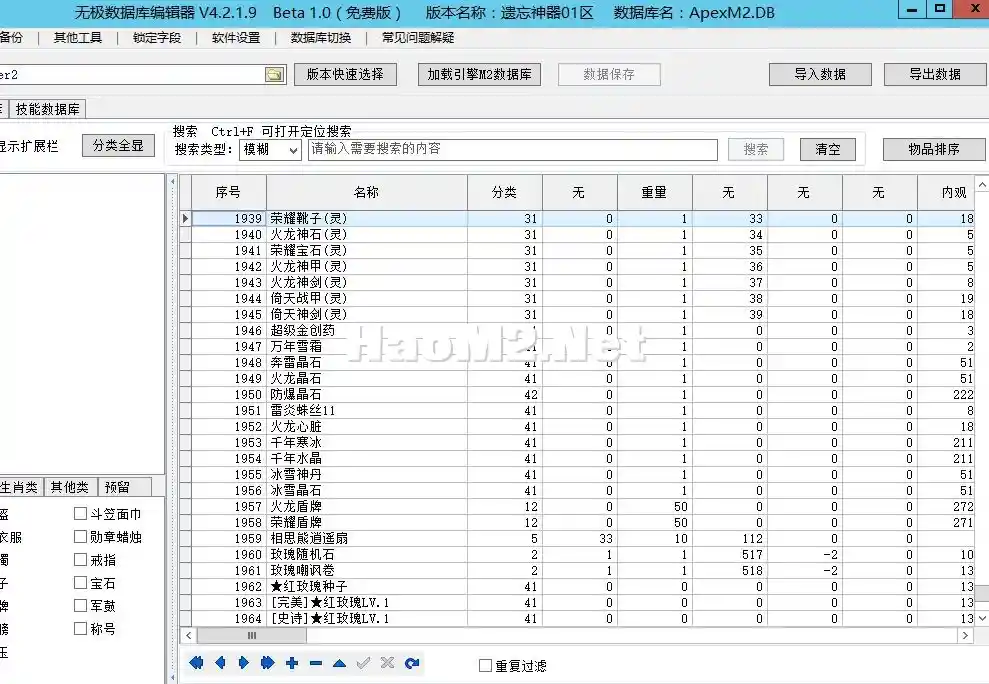989x684 pixels.
Task: Click the 清空 button
Action: (x=828, y=150)
